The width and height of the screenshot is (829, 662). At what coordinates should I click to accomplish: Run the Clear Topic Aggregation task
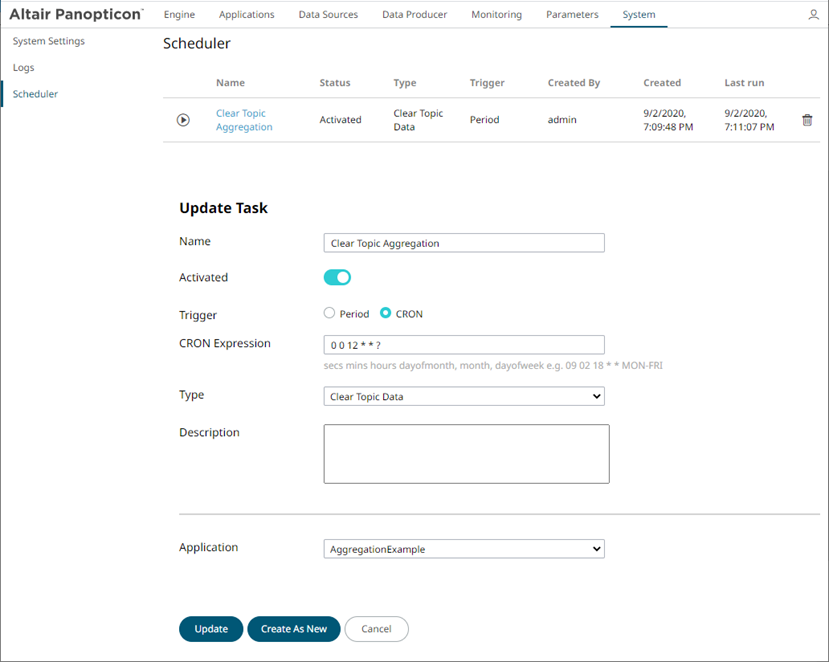click(183, 120)
